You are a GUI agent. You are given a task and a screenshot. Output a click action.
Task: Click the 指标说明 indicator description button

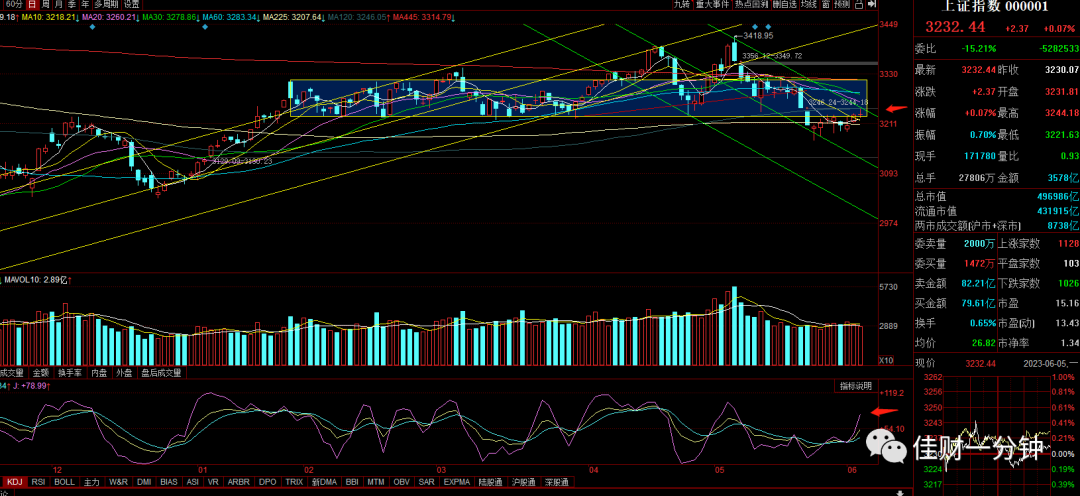(855, 386)
